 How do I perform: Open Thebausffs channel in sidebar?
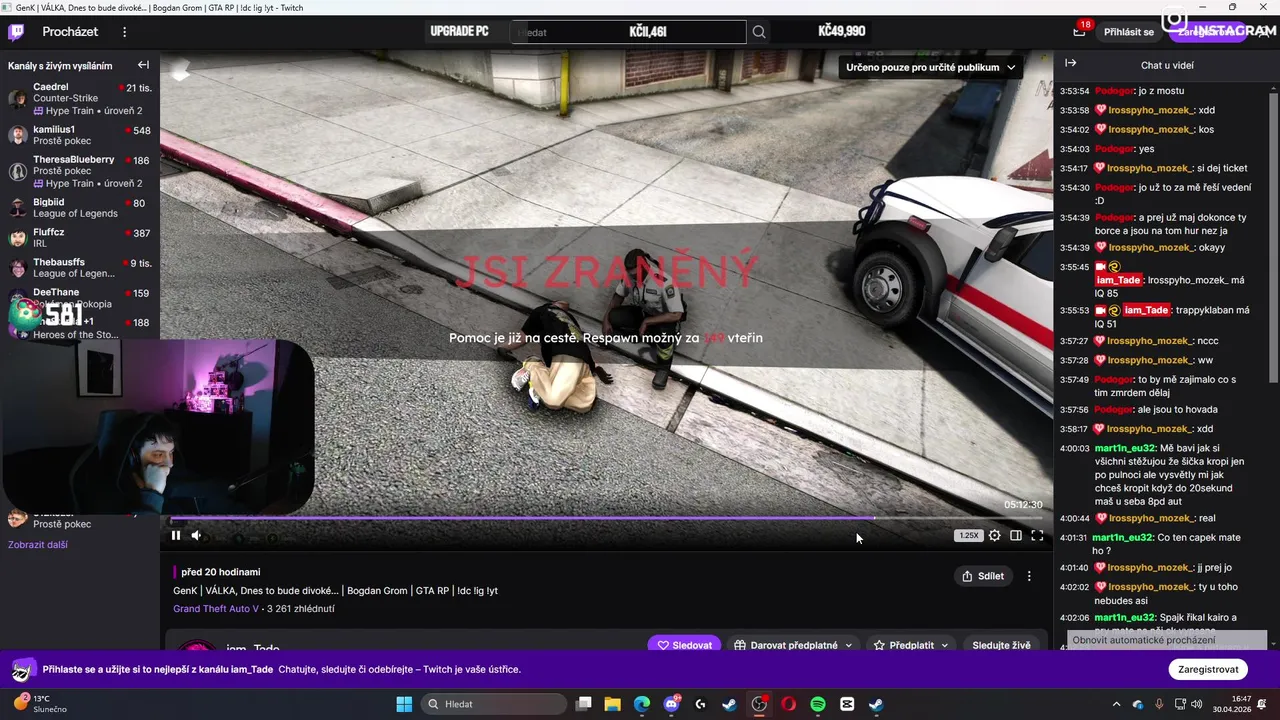(80, 268)
